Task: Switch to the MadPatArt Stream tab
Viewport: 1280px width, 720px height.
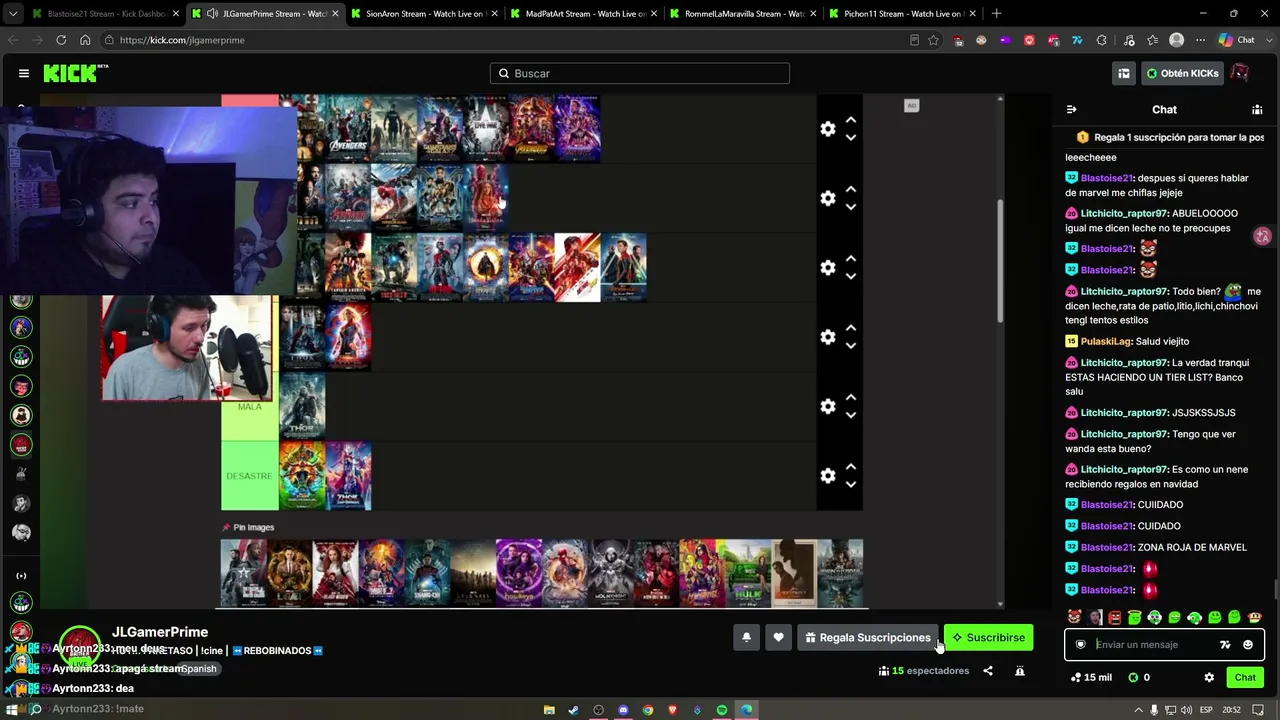Action: coord(583,14)
